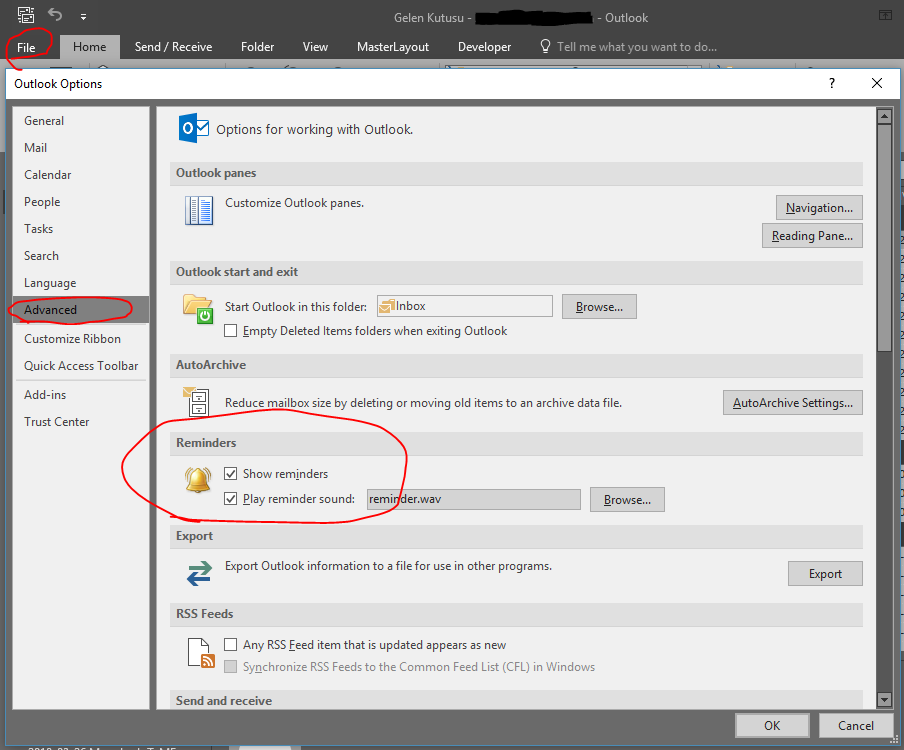Disable Play reminder sound checkbox
This screenshot has height=750, width=904.
click(x=231, y=499)
